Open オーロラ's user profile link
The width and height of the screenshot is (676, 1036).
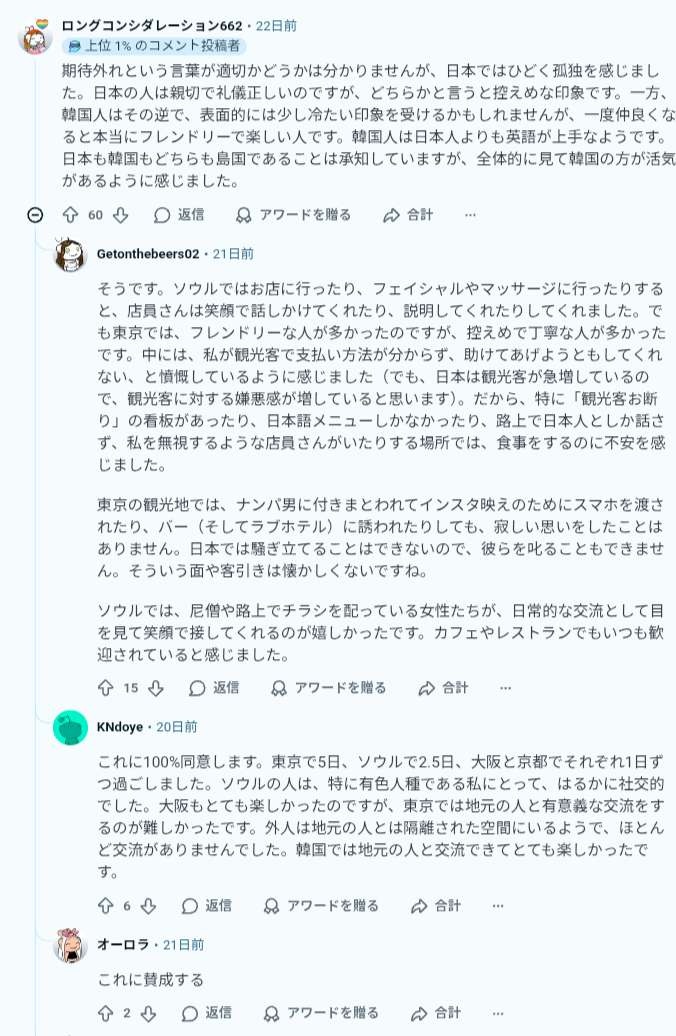point(123,944)
